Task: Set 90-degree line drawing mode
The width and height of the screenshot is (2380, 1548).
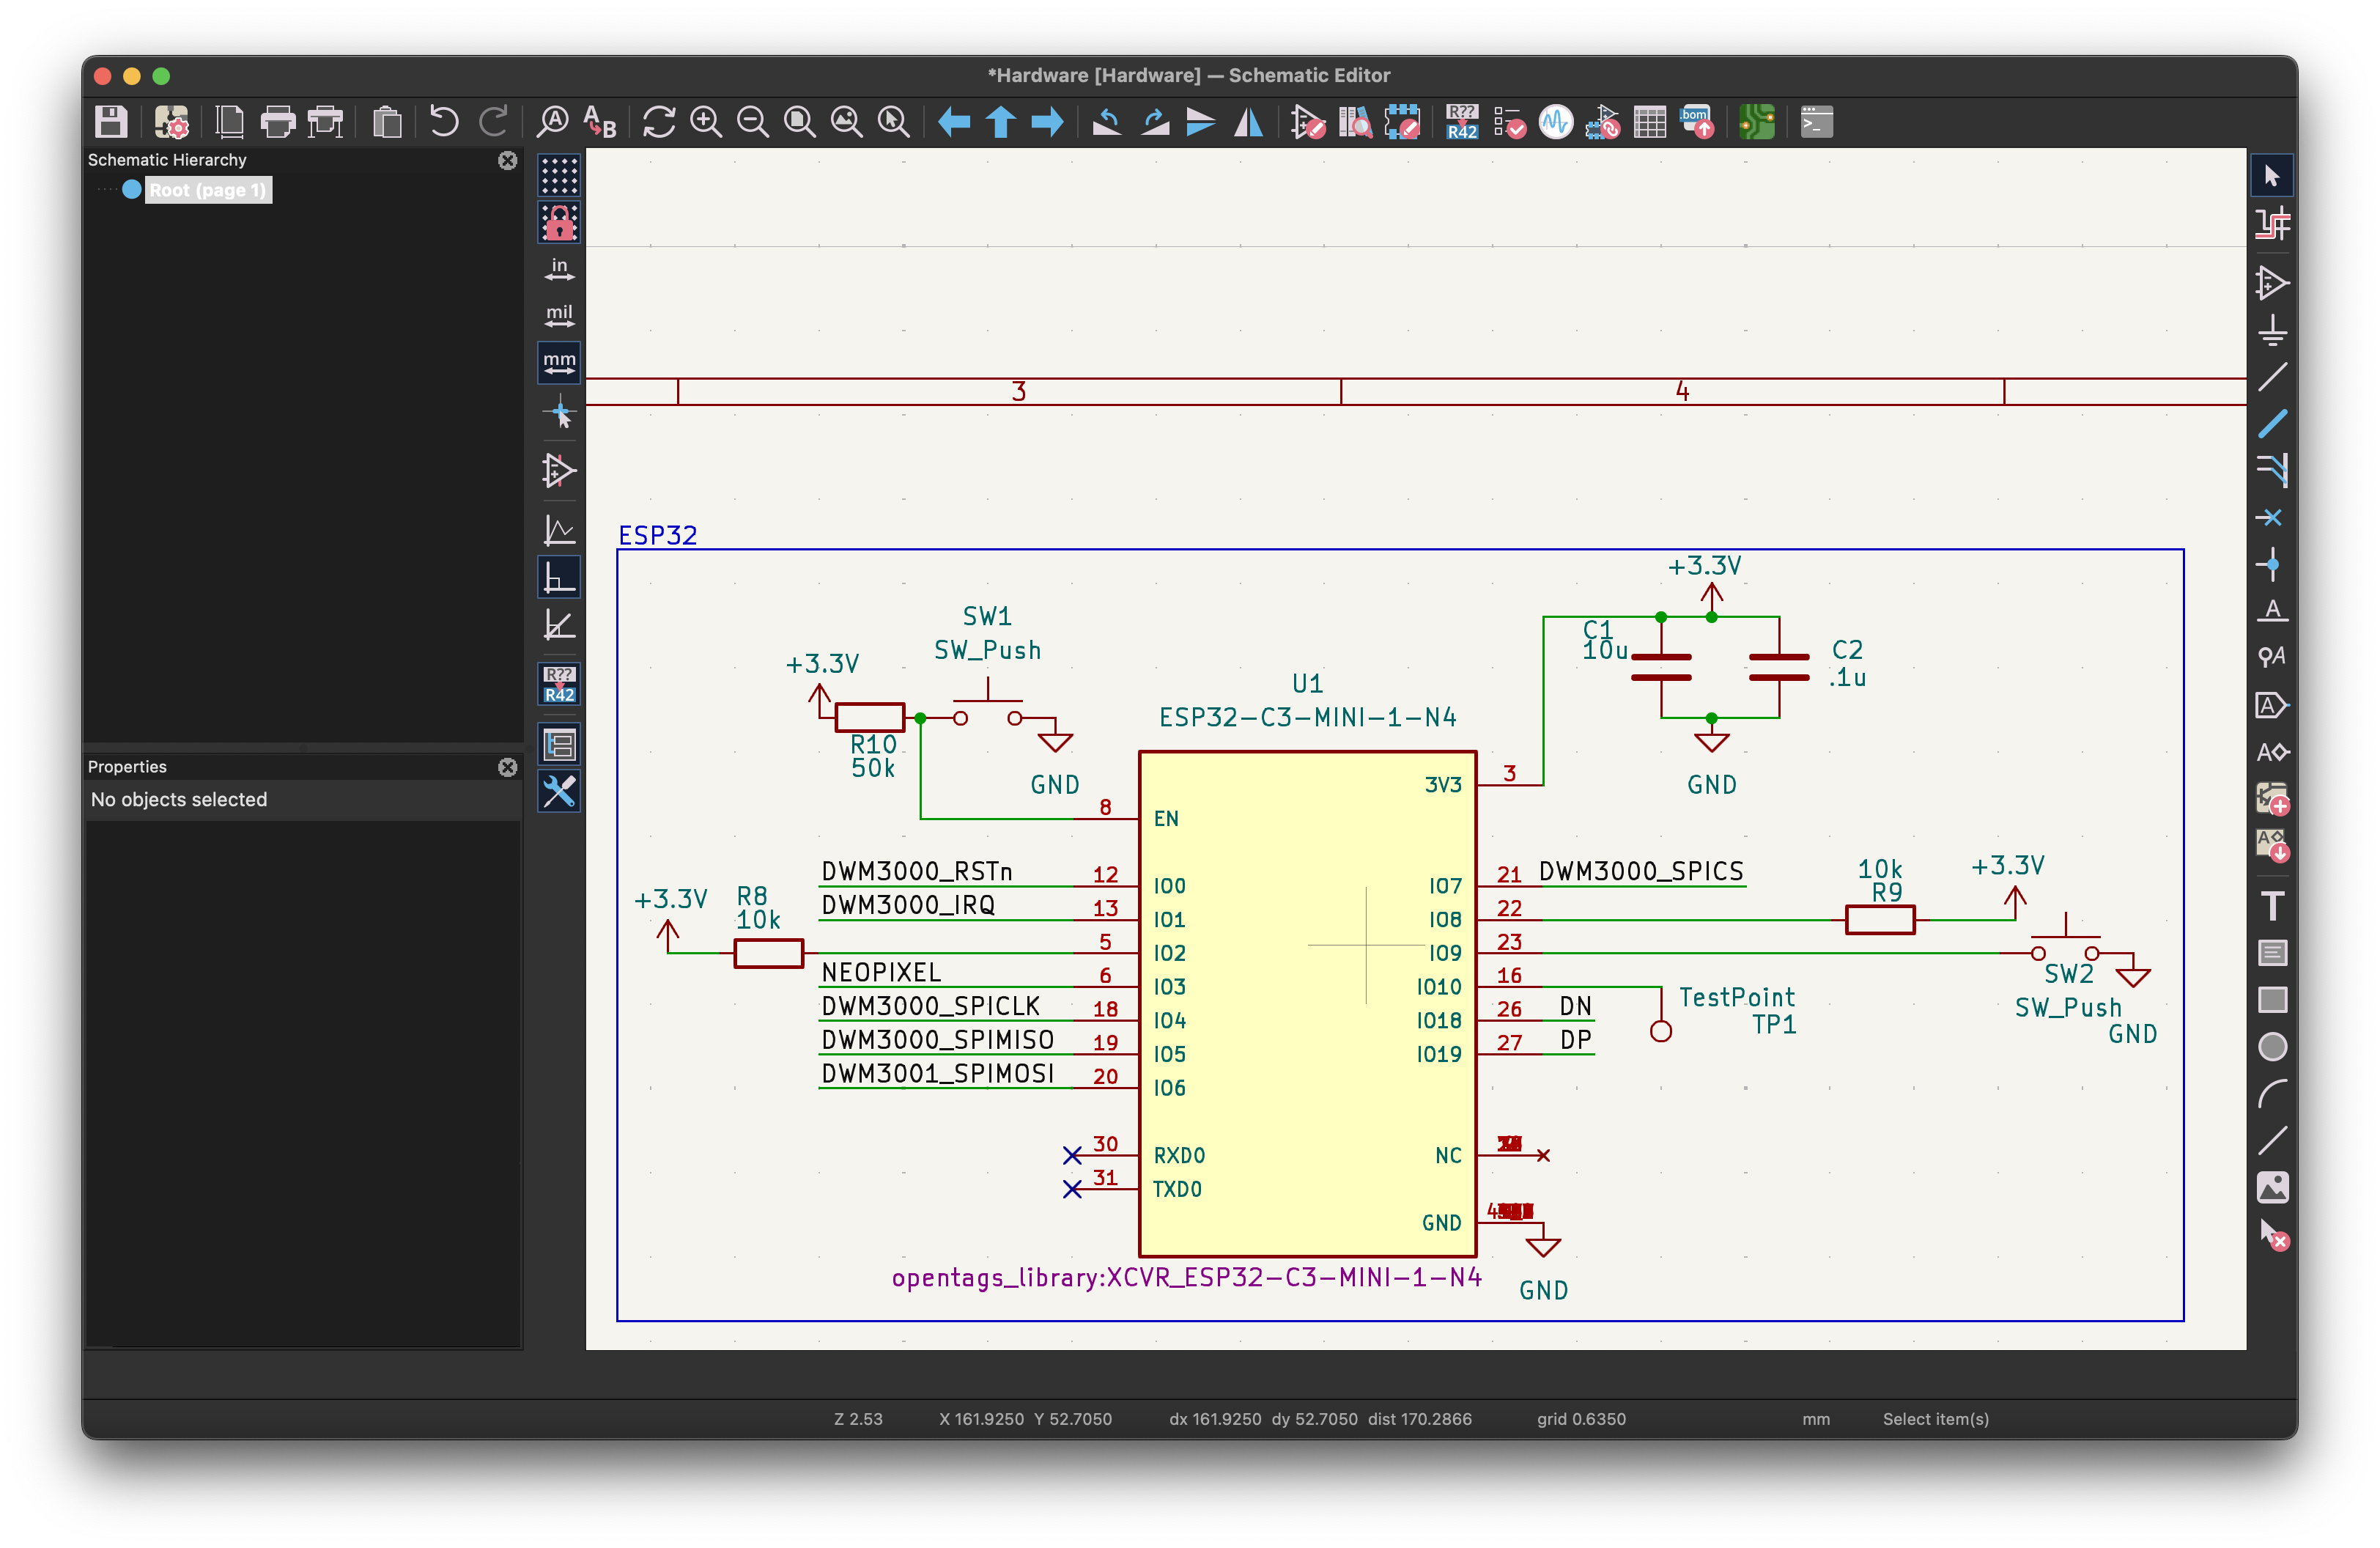Action: 559,578
